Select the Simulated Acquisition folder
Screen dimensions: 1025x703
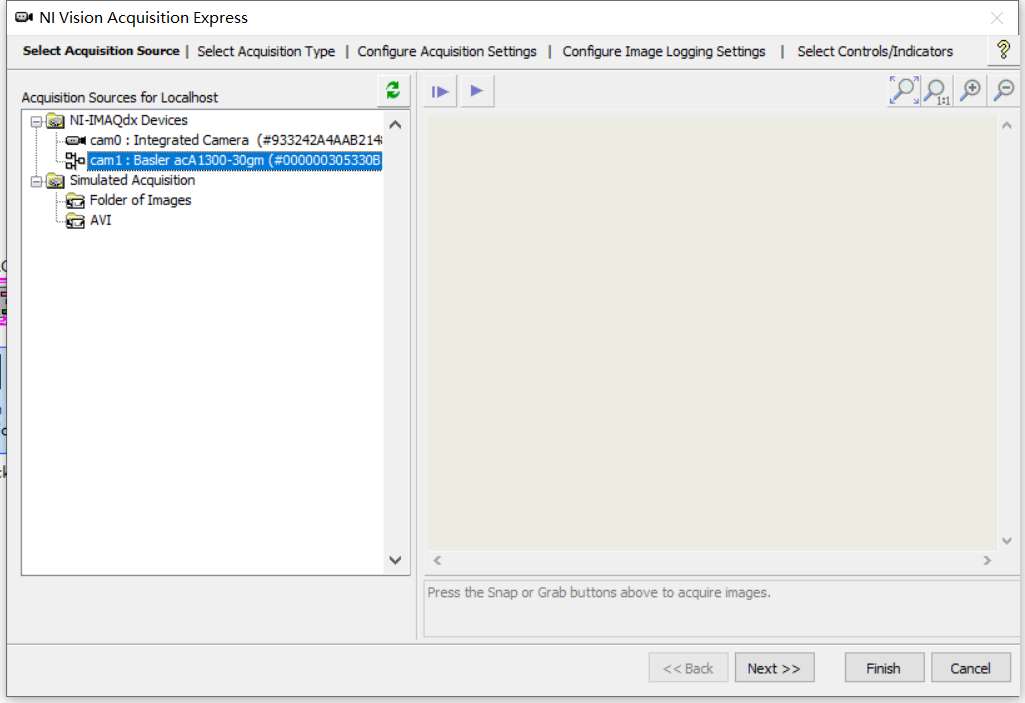coord(132,180)
